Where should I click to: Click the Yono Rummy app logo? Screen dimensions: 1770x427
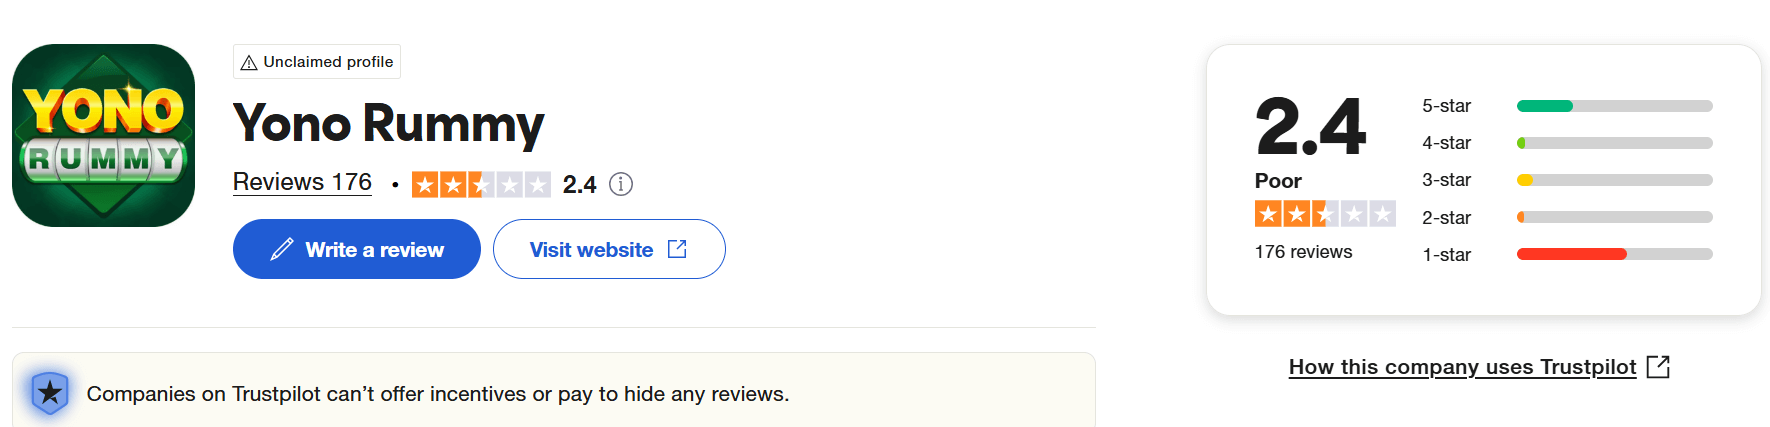tap(103, 135)
